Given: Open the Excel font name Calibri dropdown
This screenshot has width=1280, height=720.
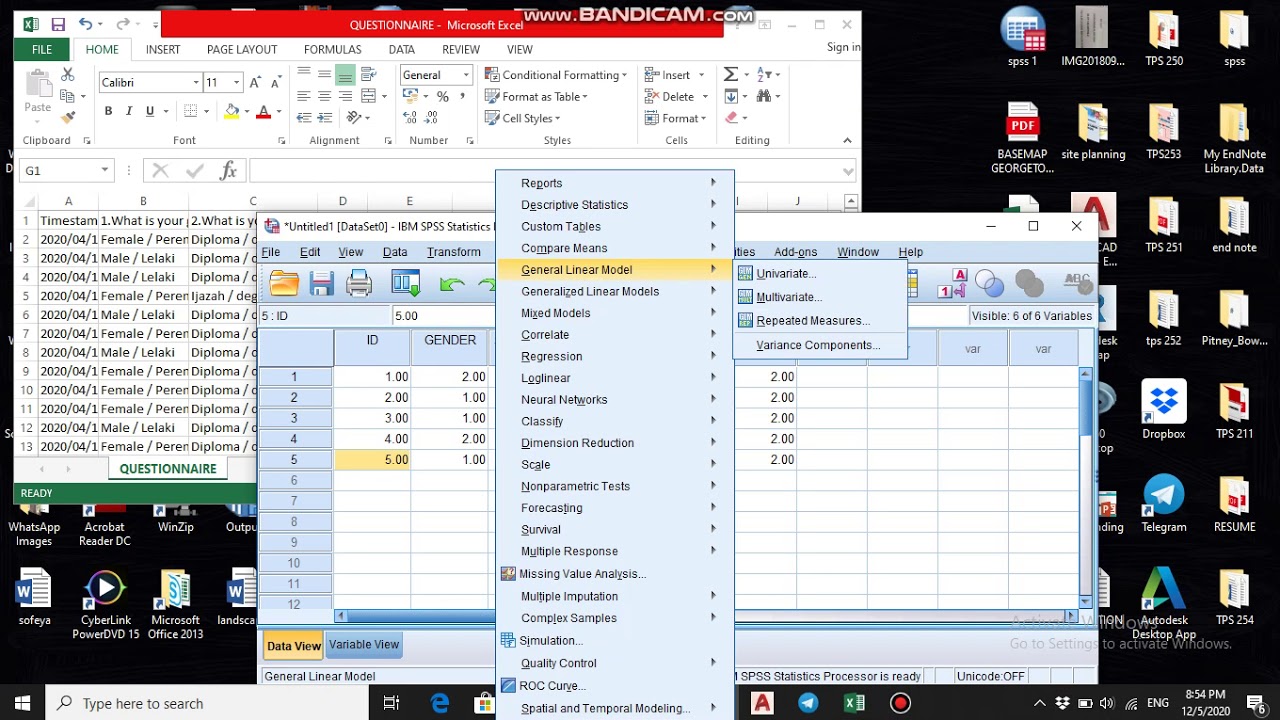Looking at the screenshot, I should (x=196, y=82).
